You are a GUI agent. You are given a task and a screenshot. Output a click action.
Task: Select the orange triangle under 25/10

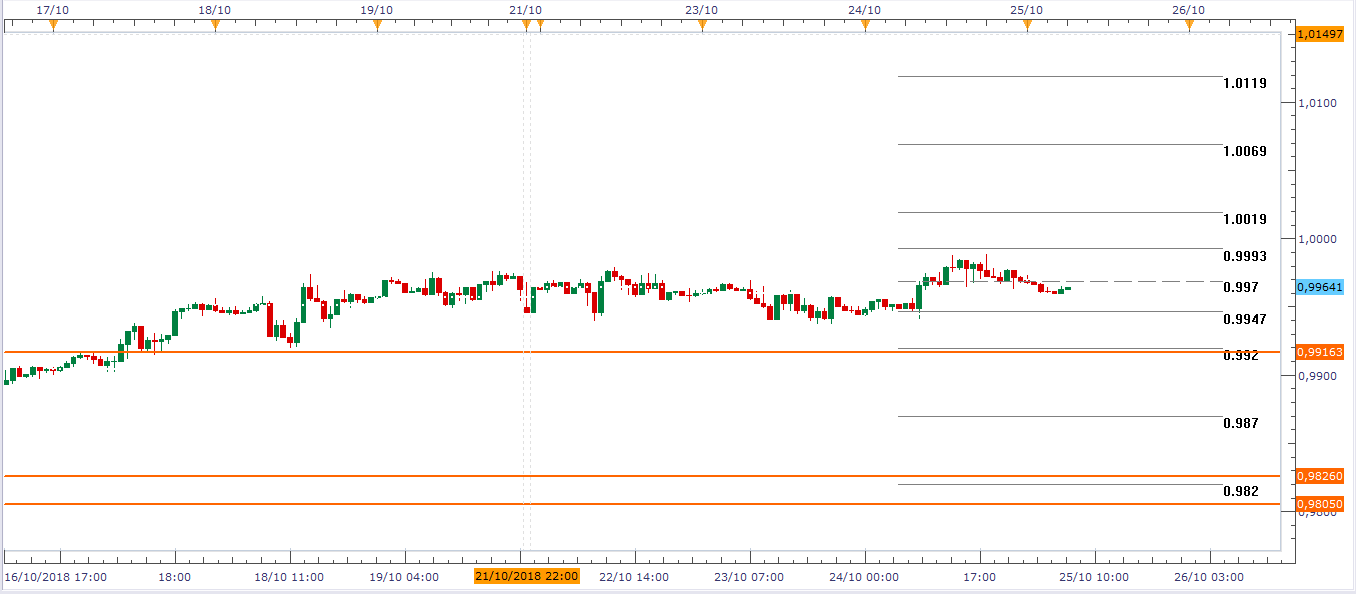pyautogui.click(x=1027, y=26)
